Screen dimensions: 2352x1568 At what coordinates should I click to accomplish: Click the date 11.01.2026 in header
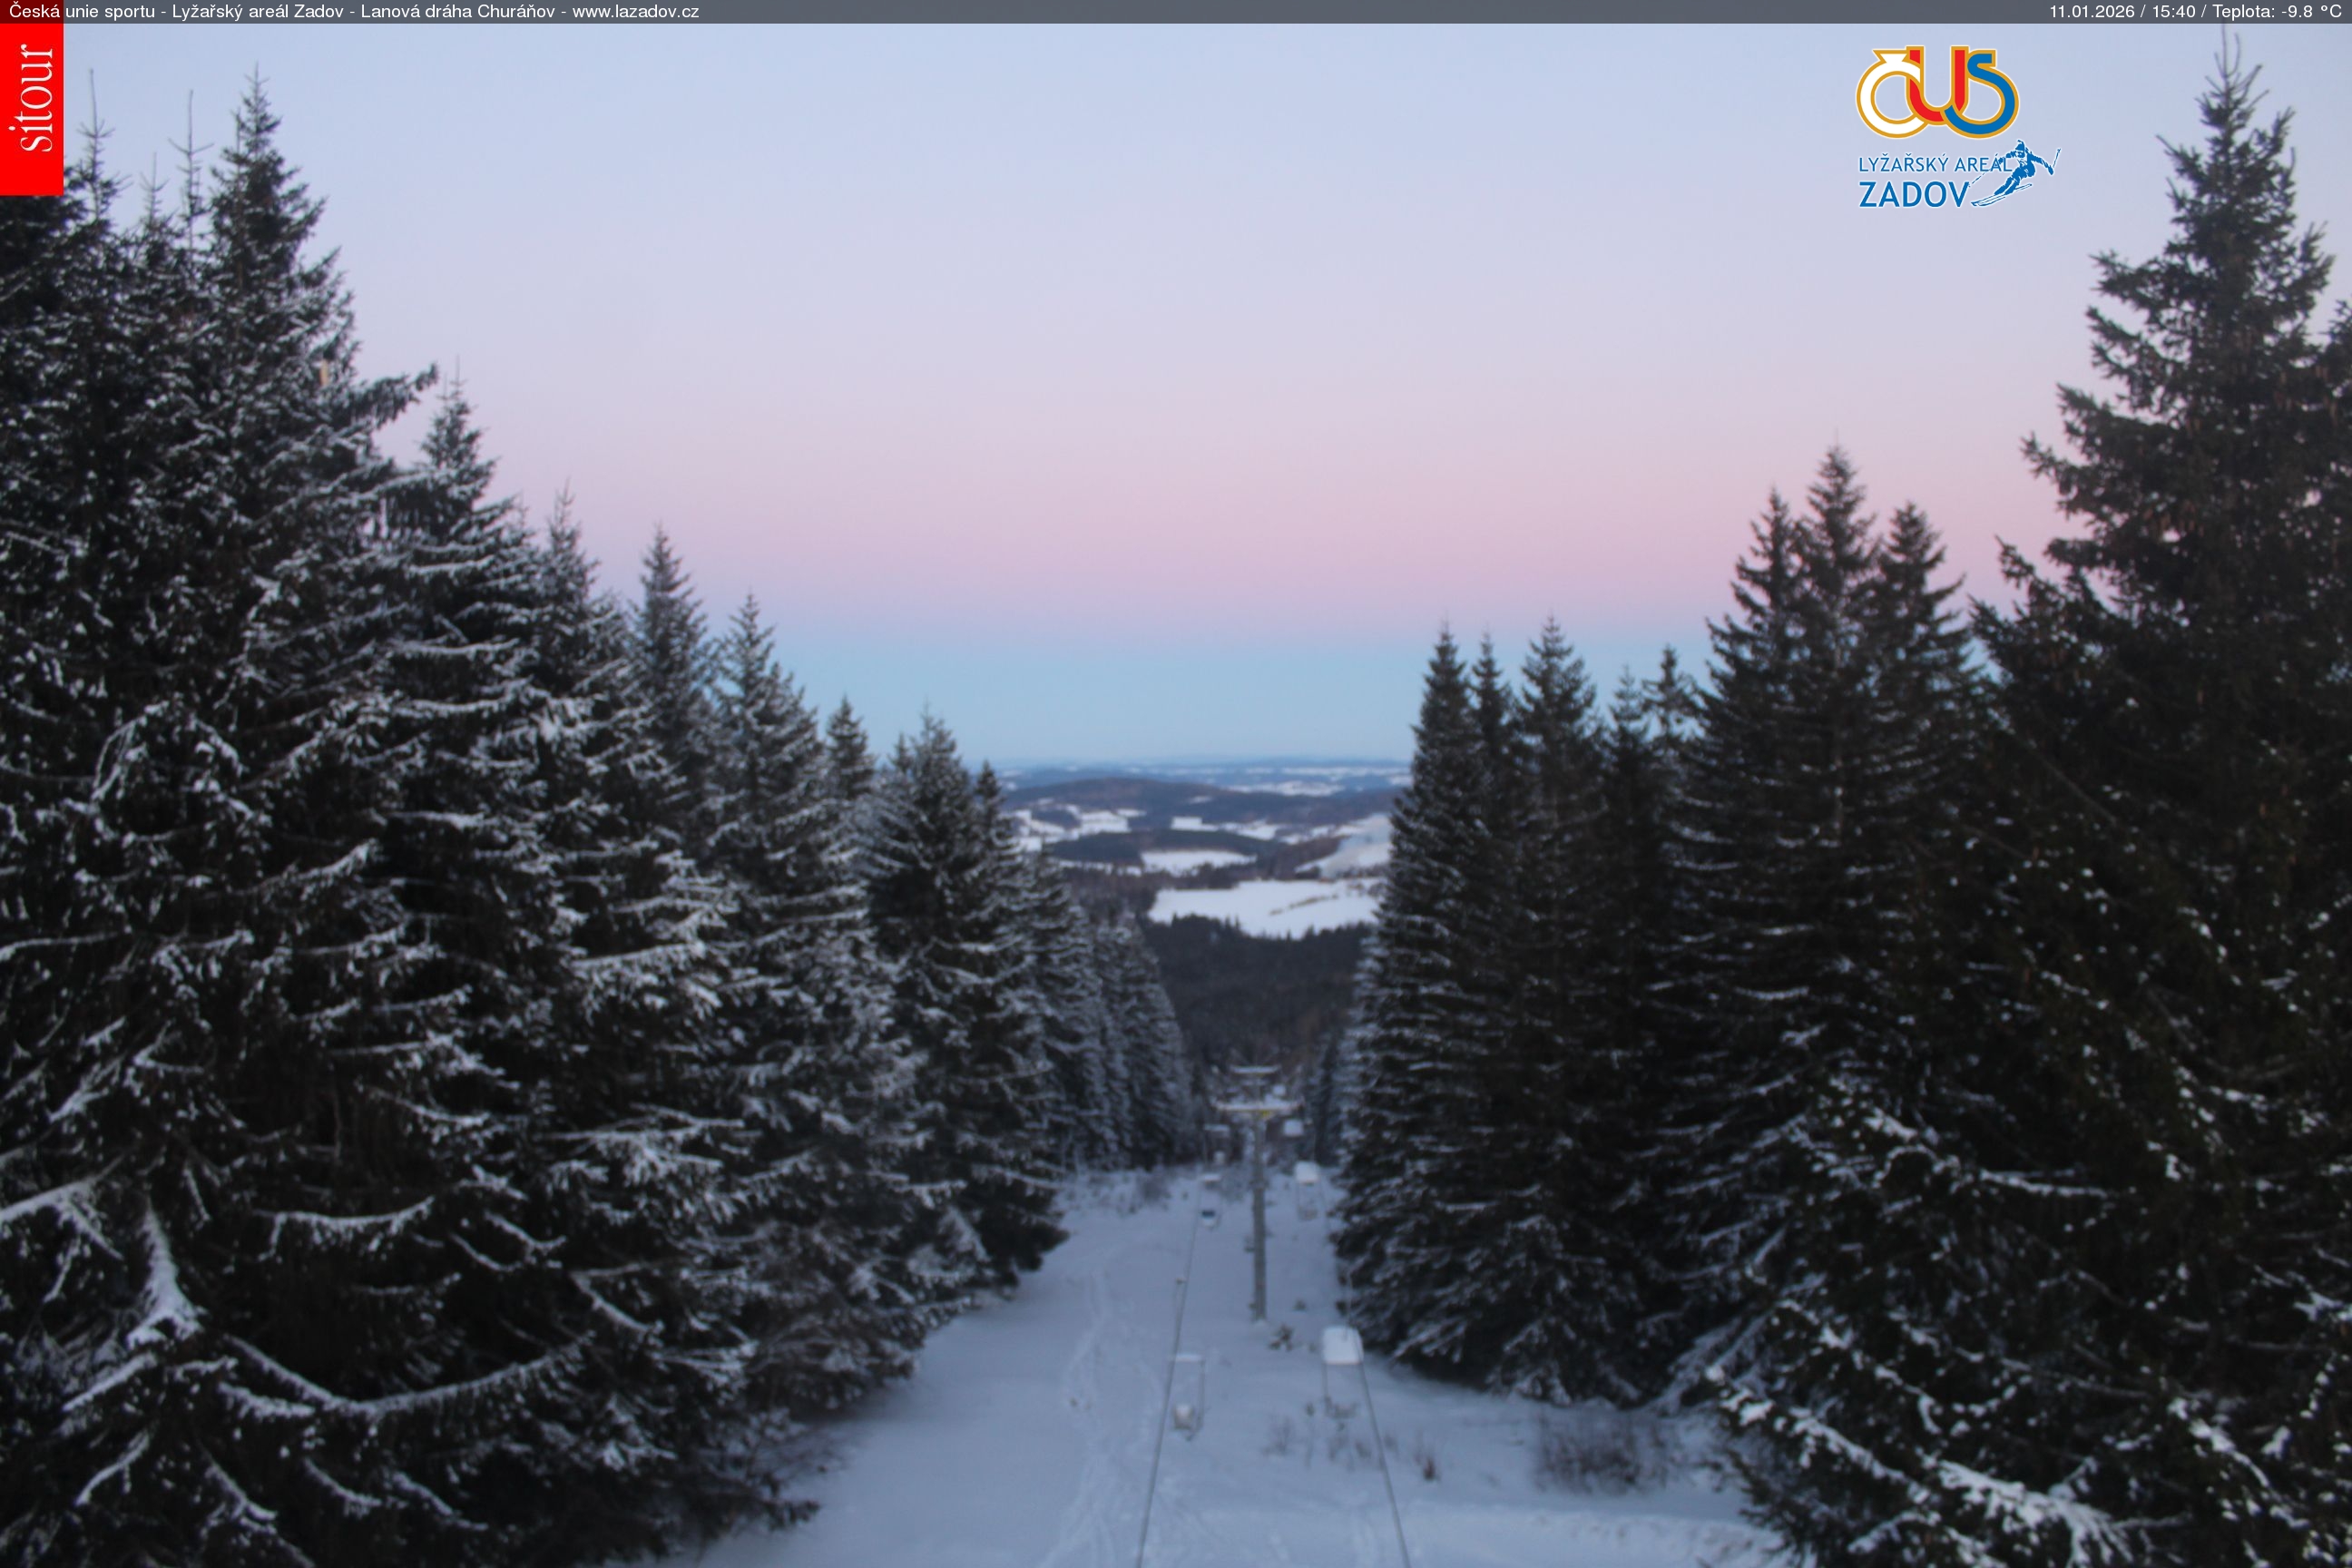pyautogui.click(x=2092, y=12)
